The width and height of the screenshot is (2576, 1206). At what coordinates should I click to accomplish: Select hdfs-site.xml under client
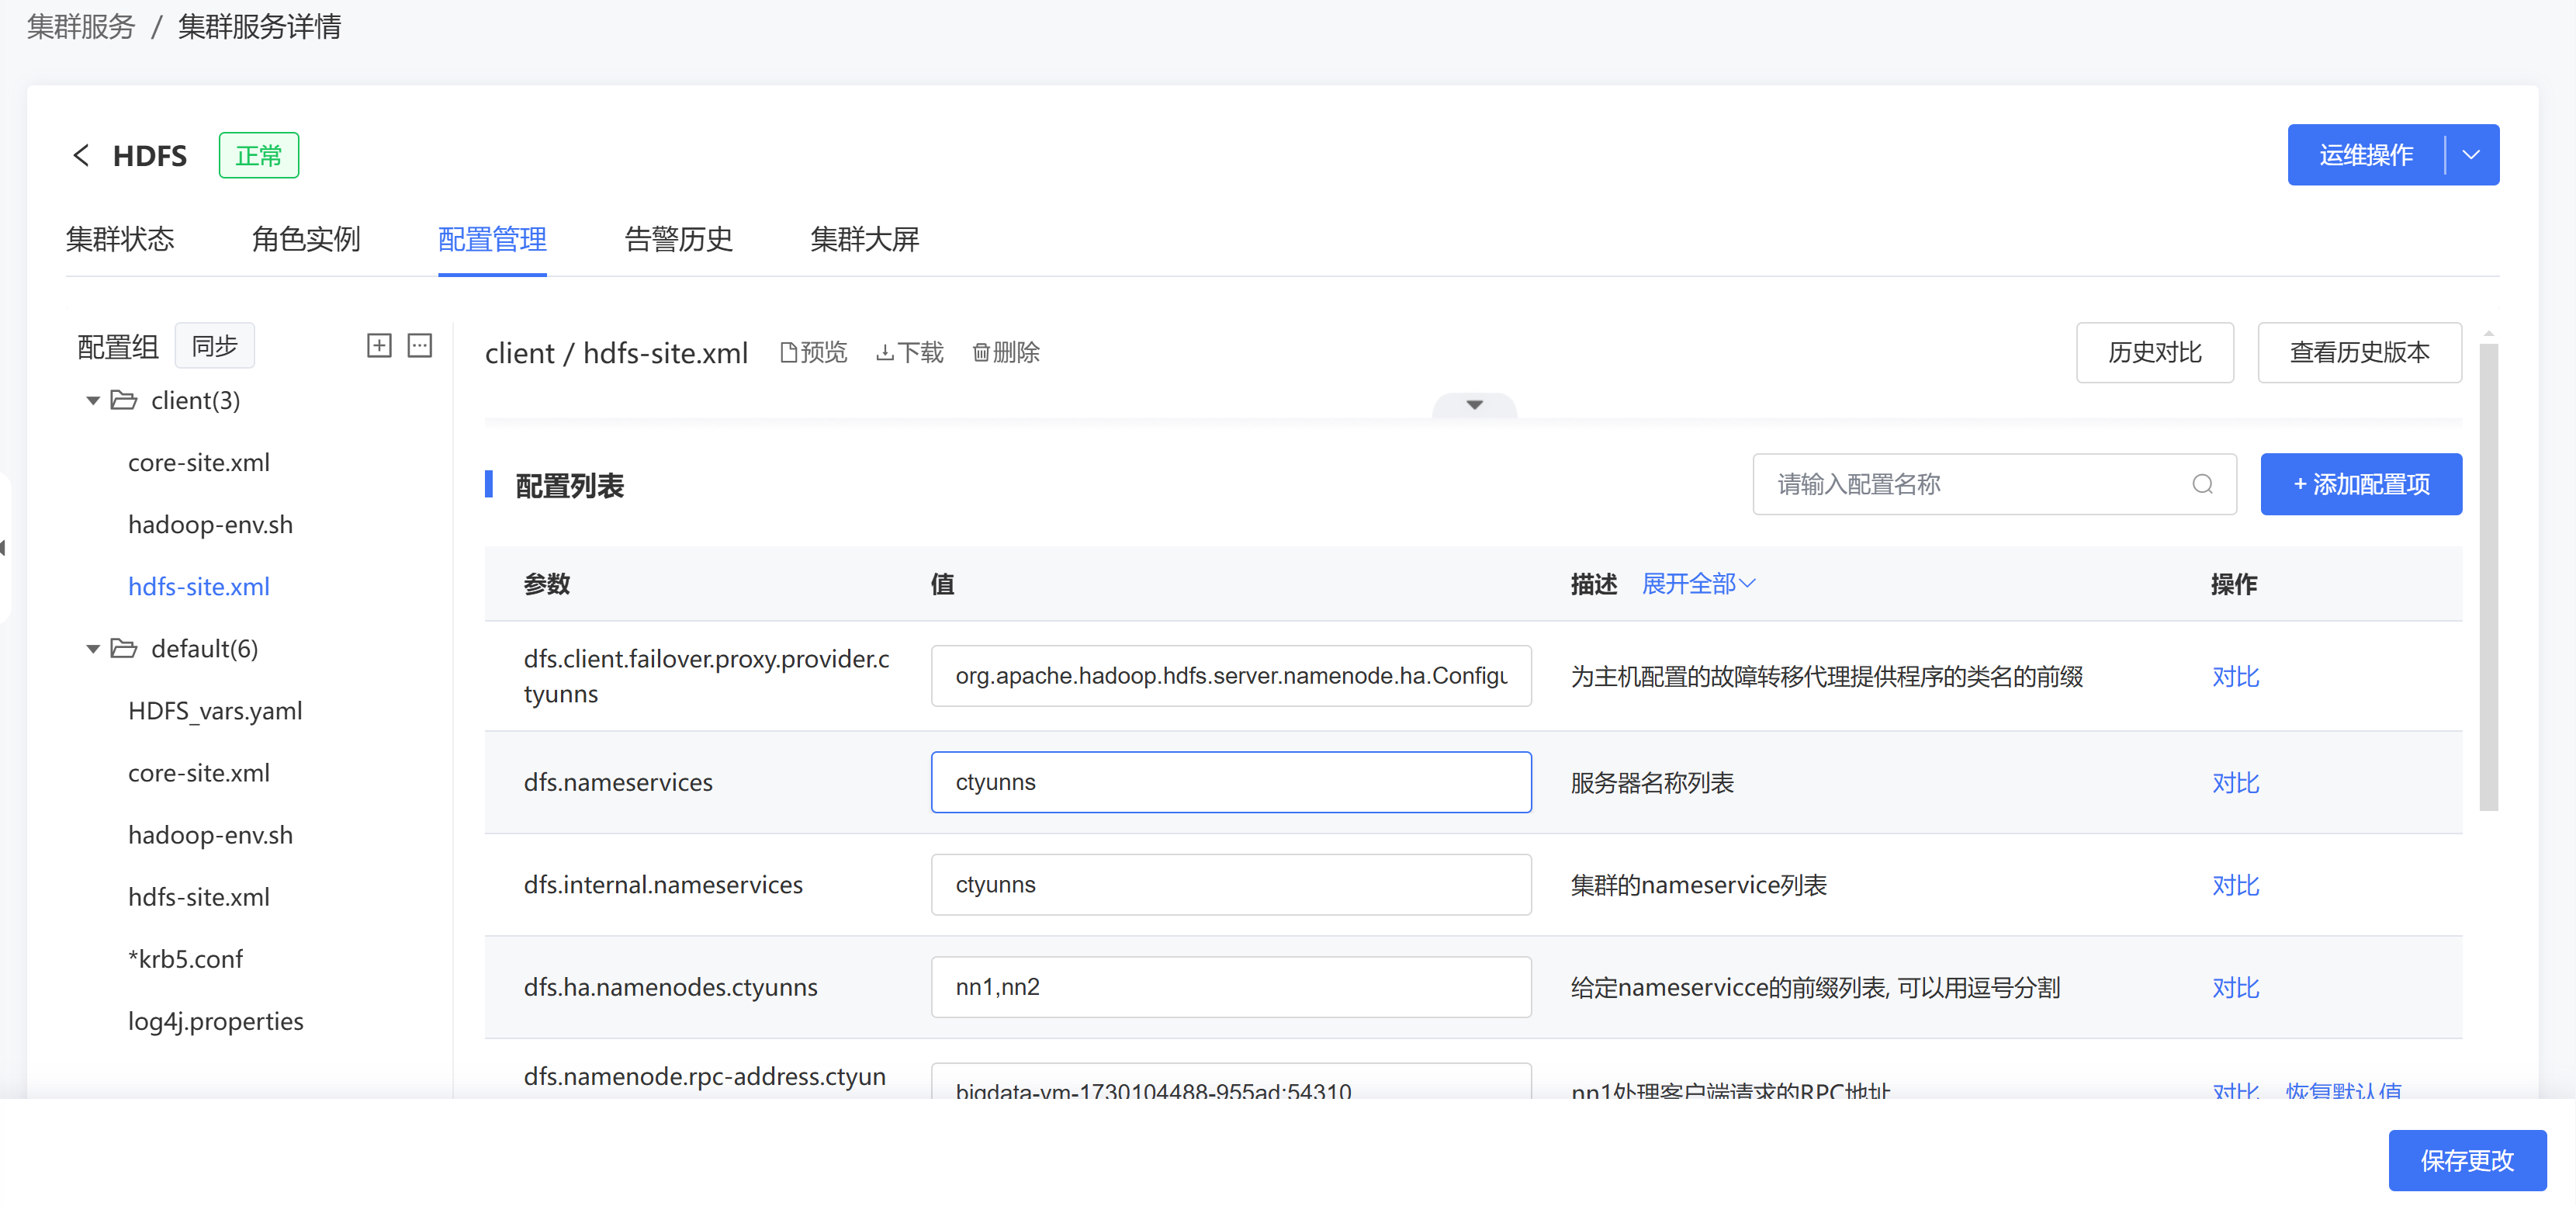pyautogui.click(x=199, y=587)
